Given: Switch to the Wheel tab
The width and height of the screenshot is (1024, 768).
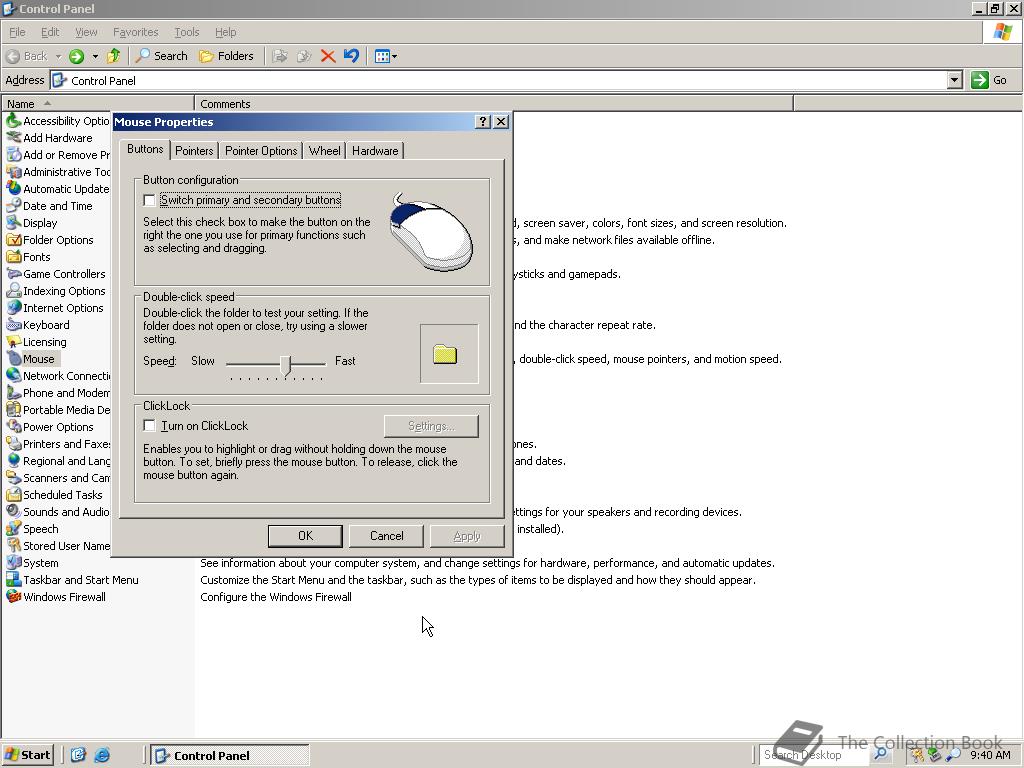Looking at the screenshot, I should [x=325, y=151].
